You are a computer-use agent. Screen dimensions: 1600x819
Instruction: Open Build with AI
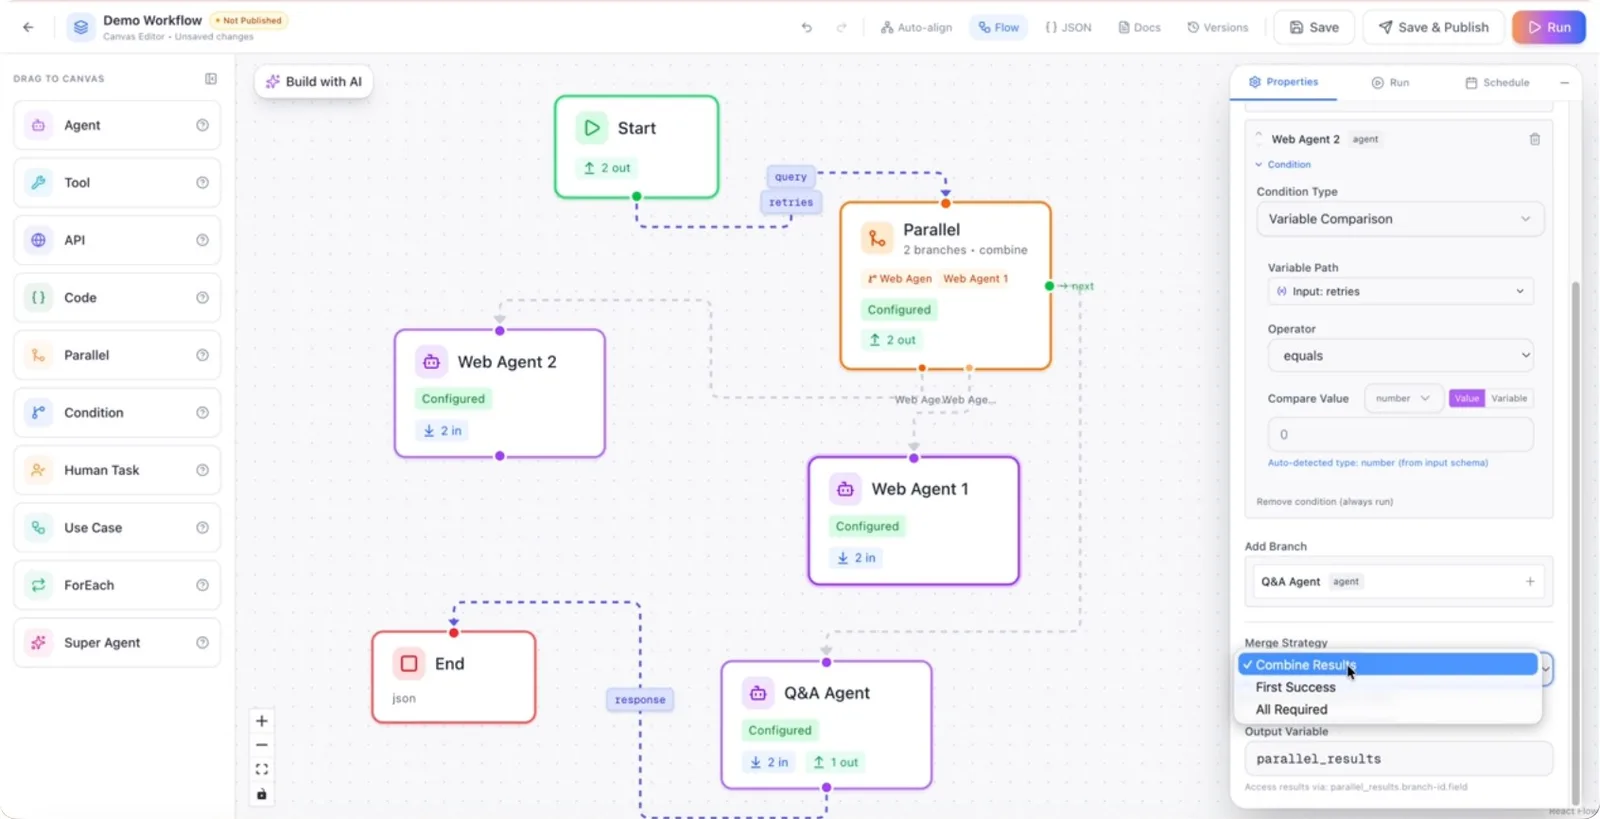click(x=314, y=82)
